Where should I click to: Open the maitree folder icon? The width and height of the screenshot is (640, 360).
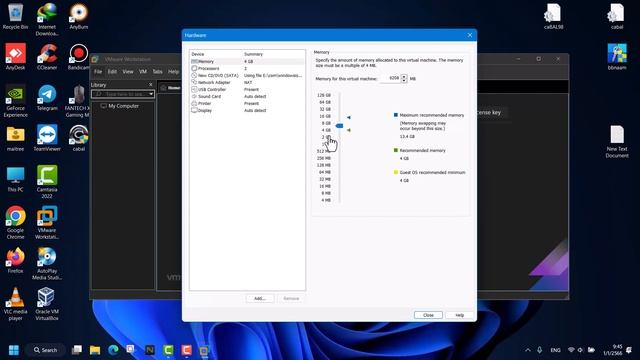coord(15,138)
